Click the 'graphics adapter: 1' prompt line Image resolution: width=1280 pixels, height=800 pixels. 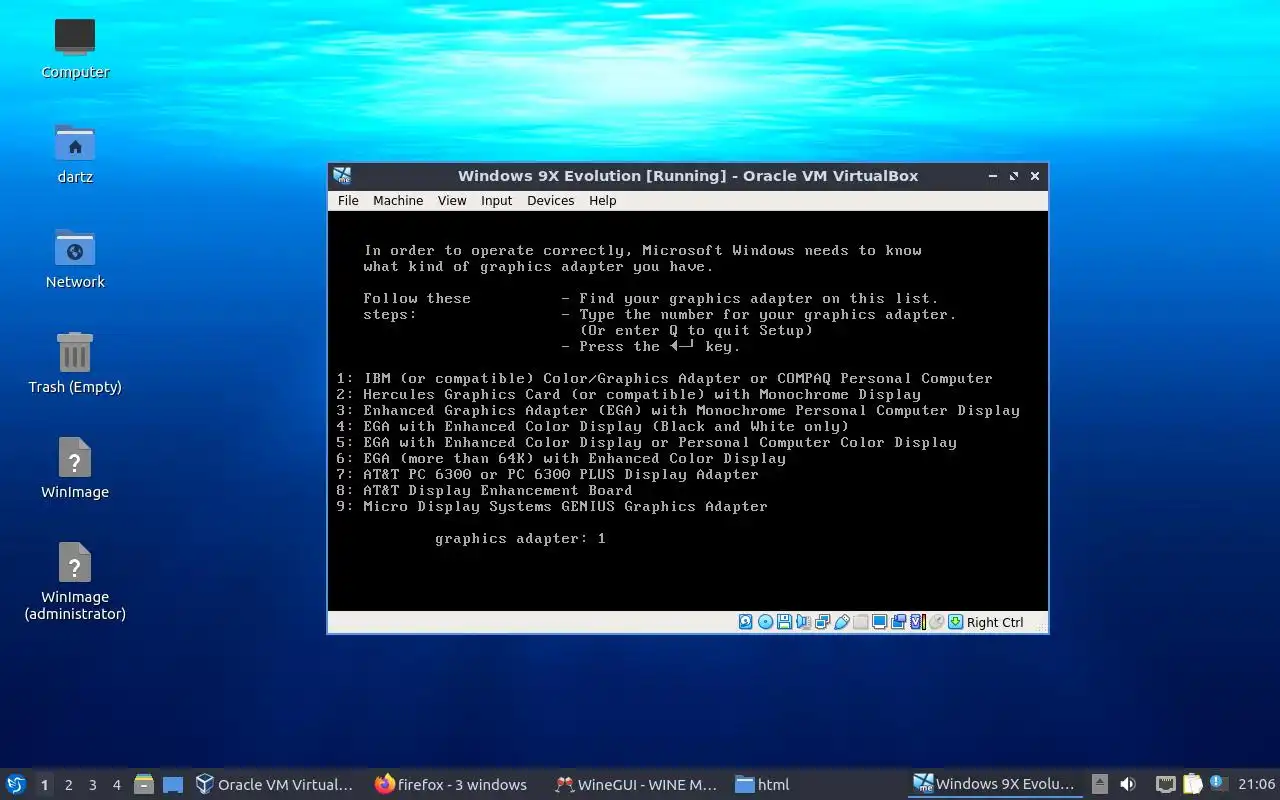[x=520, y=538]
